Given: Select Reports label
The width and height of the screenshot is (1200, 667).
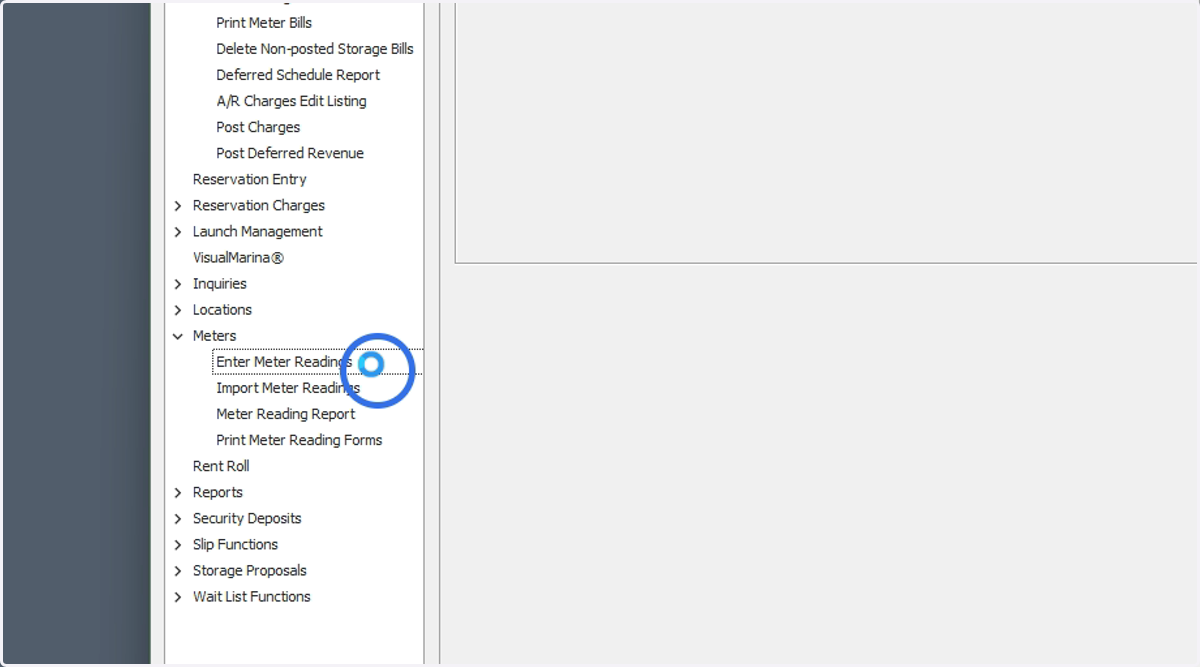Looking at the screenshot, I should pos(217,491).
